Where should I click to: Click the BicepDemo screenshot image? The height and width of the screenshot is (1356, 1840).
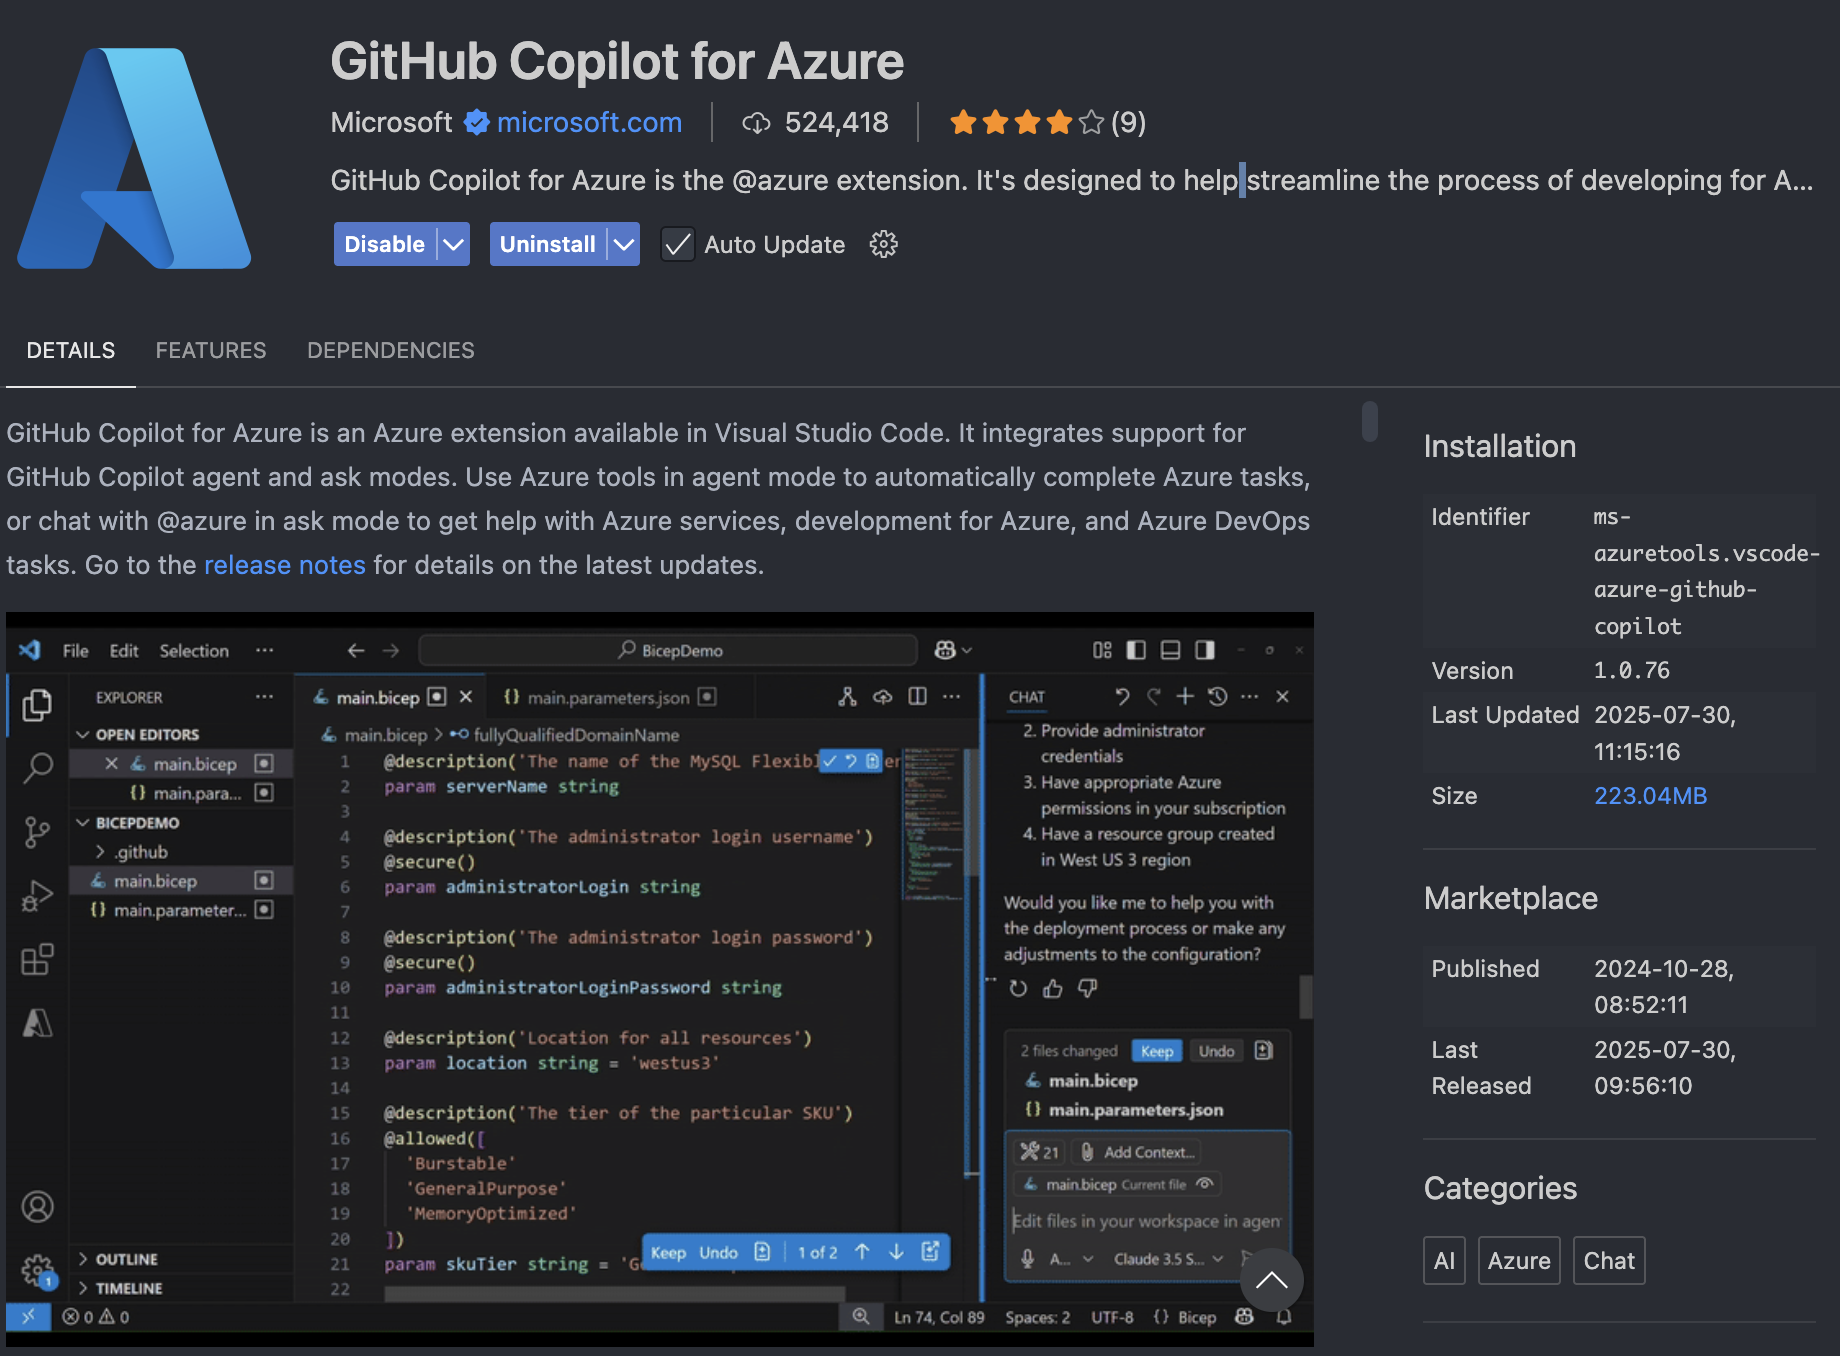tap(660, 980)
